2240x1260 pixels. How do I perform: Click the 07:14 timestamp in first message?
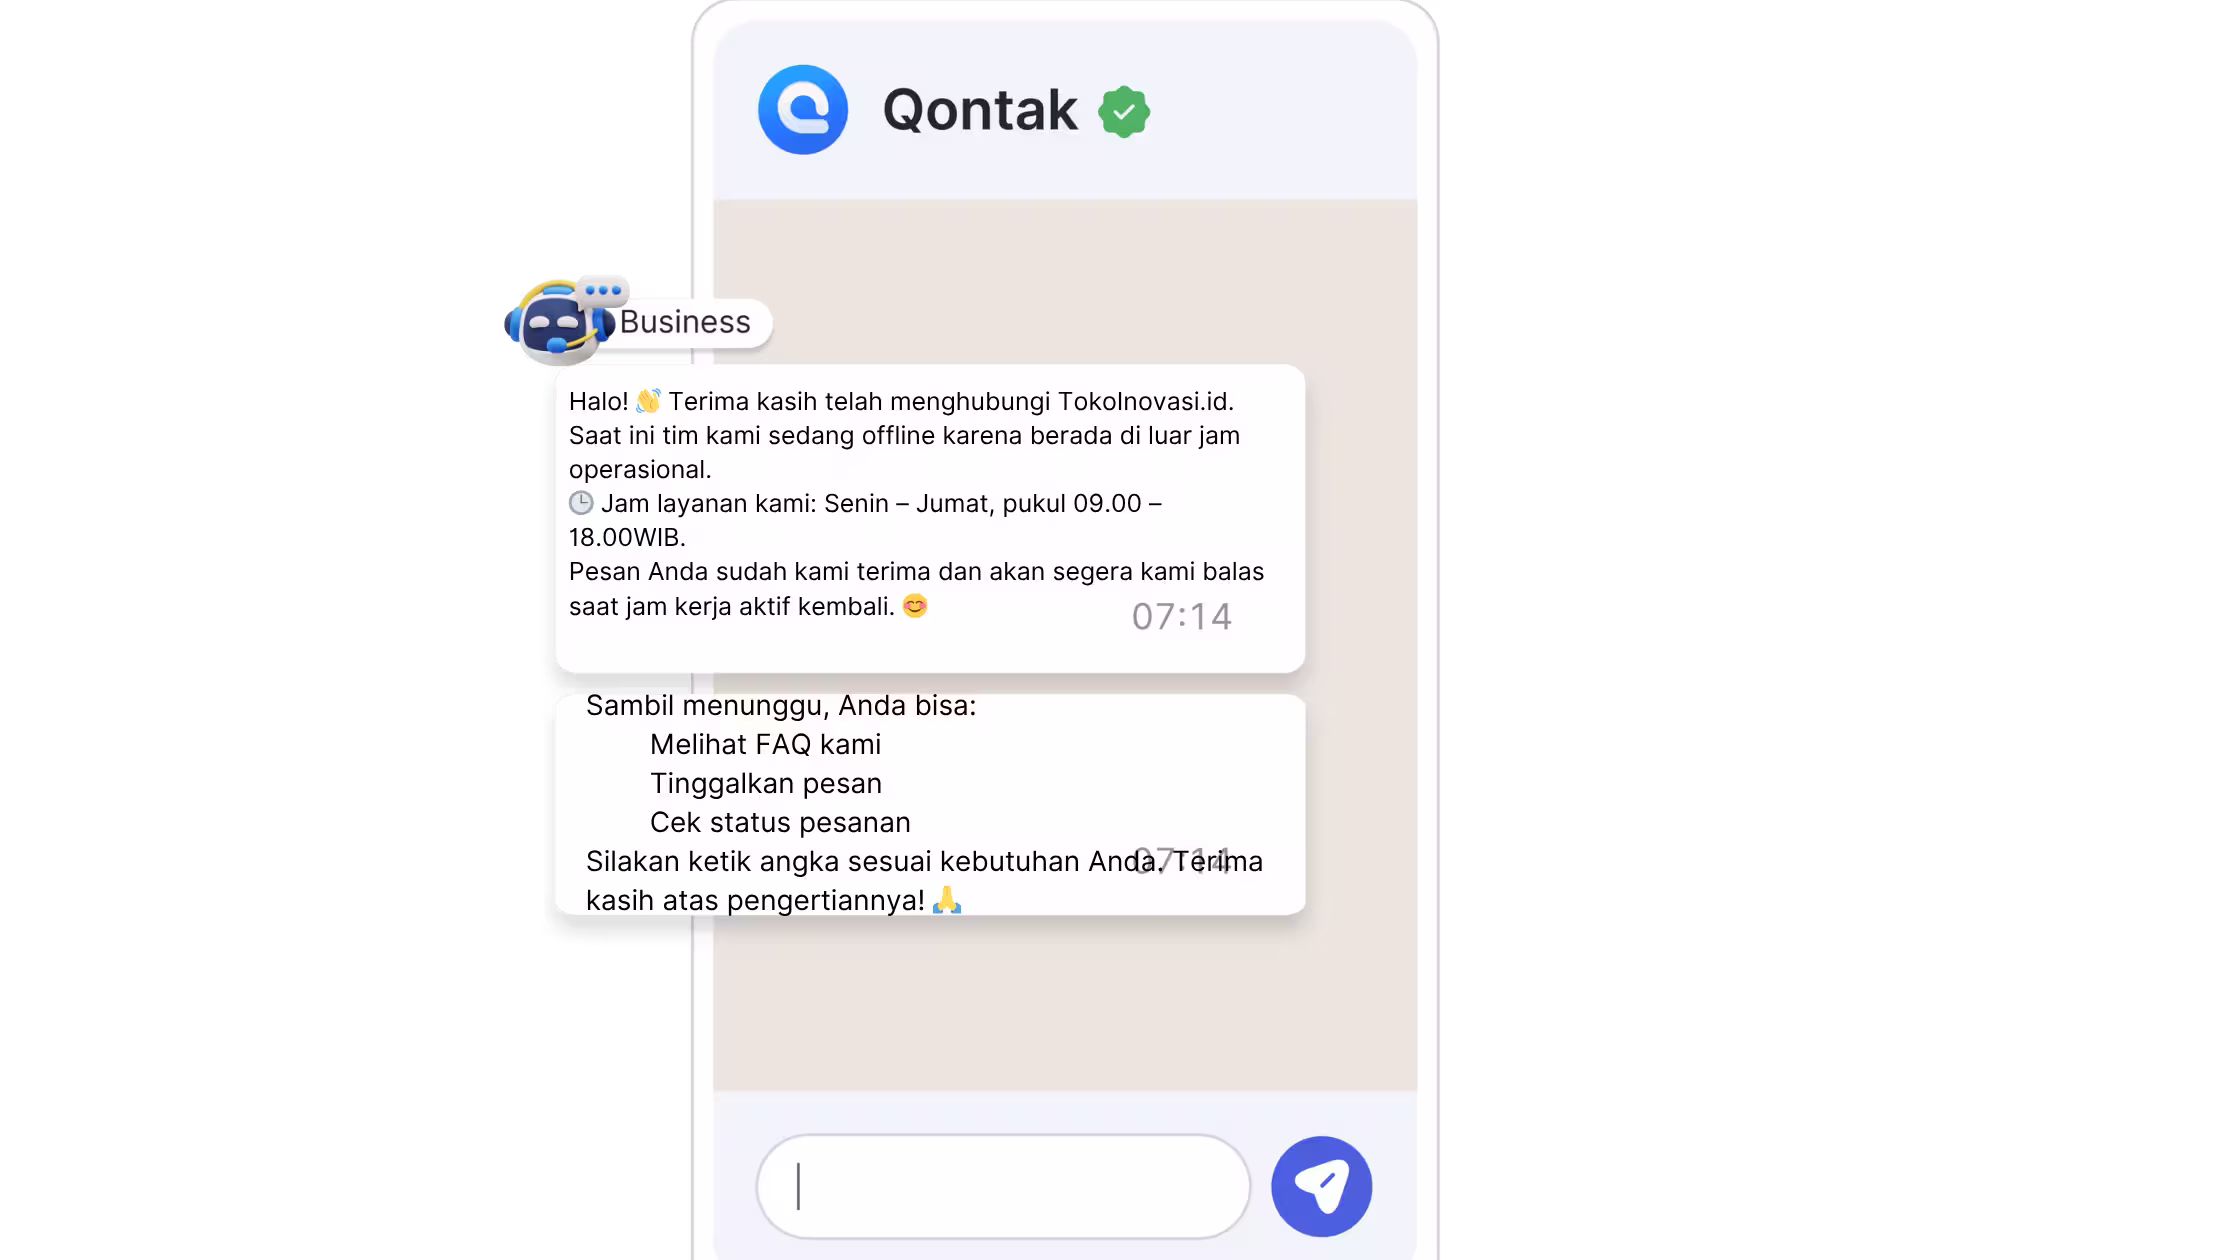point(1182,617)
